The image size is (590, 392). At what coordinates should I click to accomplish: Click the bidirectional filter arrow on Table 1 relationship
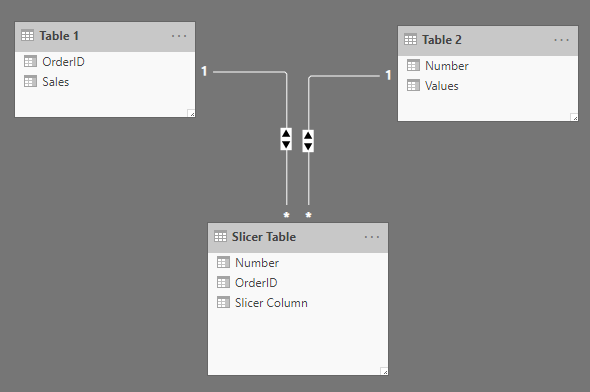pyautogui.click(x=286, y=139)
